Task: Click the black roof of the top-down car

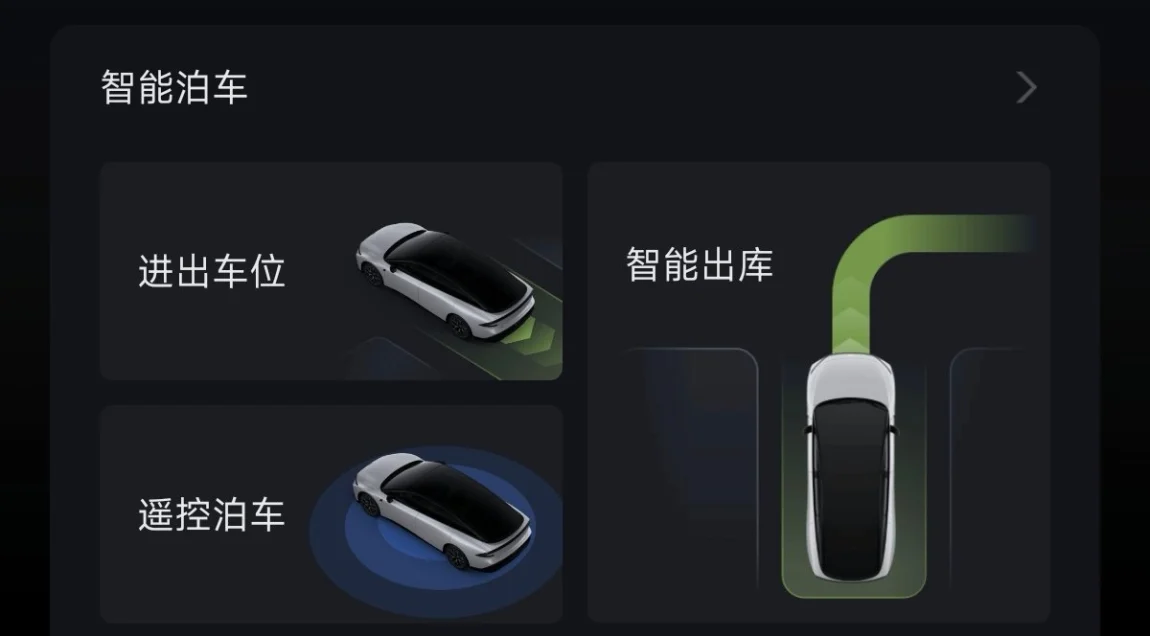Action: 851,488
